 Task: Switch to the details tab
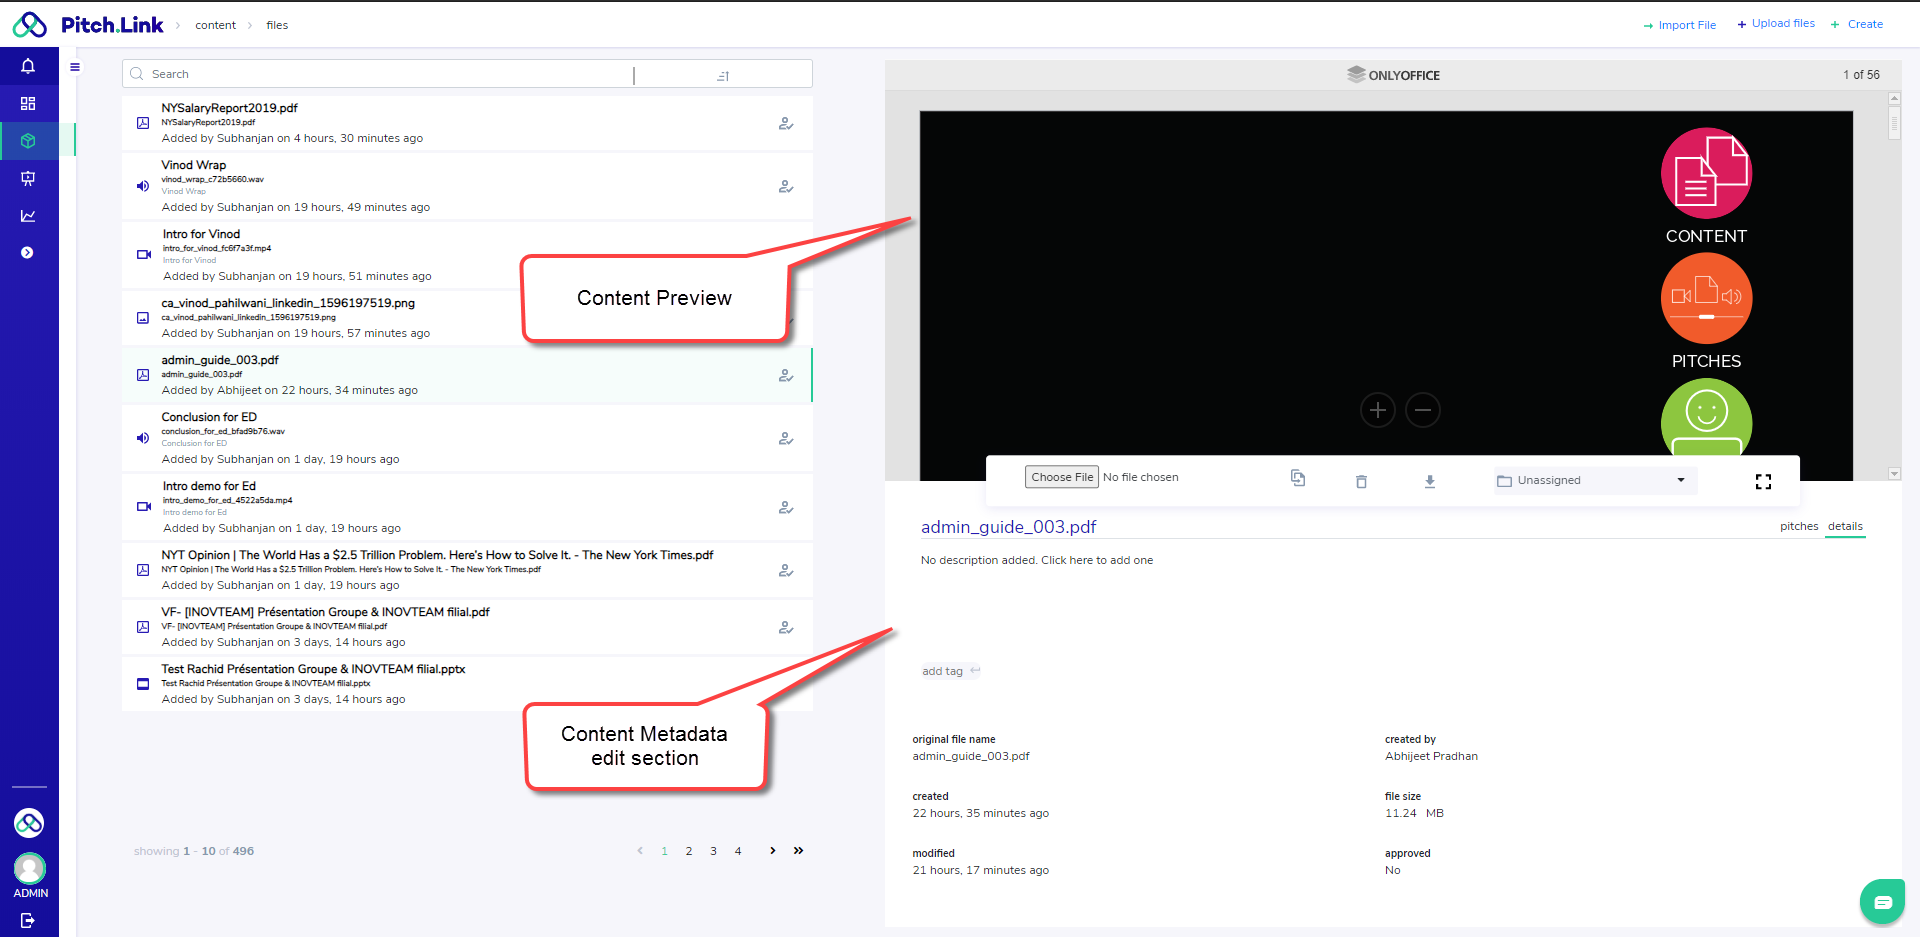point(1845,526)
